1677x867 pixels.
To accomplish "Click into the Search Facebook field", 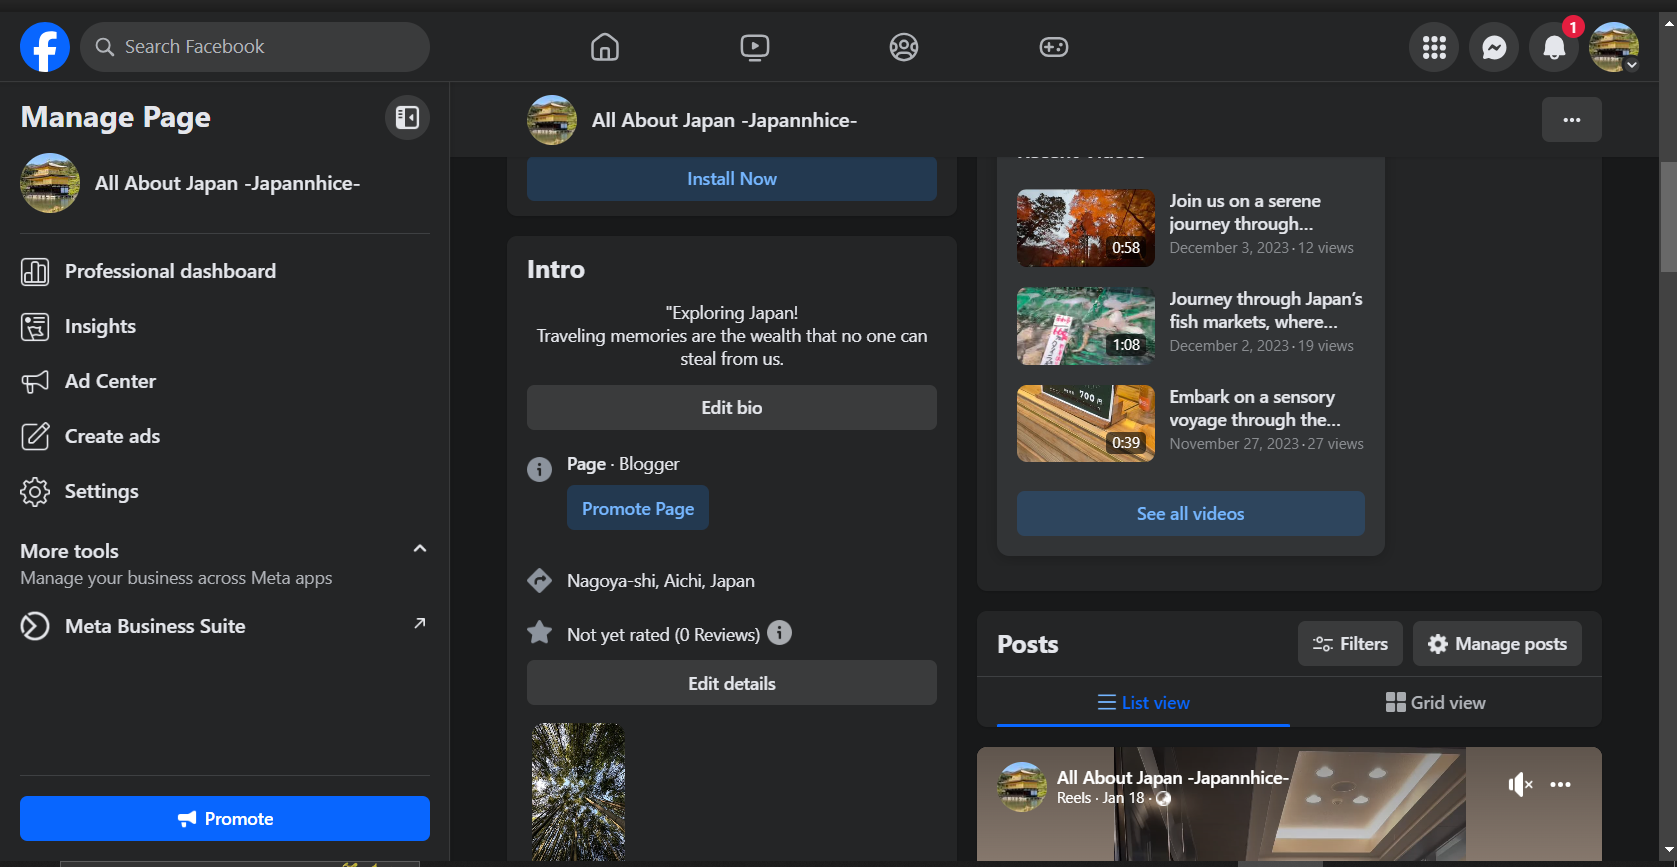I will 255,47.
